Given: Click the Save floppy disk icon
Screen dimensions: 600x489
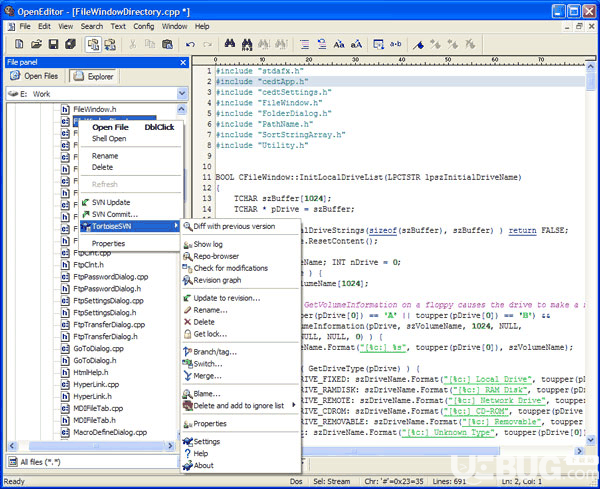Looking at the screenshot, I should 54,44.
